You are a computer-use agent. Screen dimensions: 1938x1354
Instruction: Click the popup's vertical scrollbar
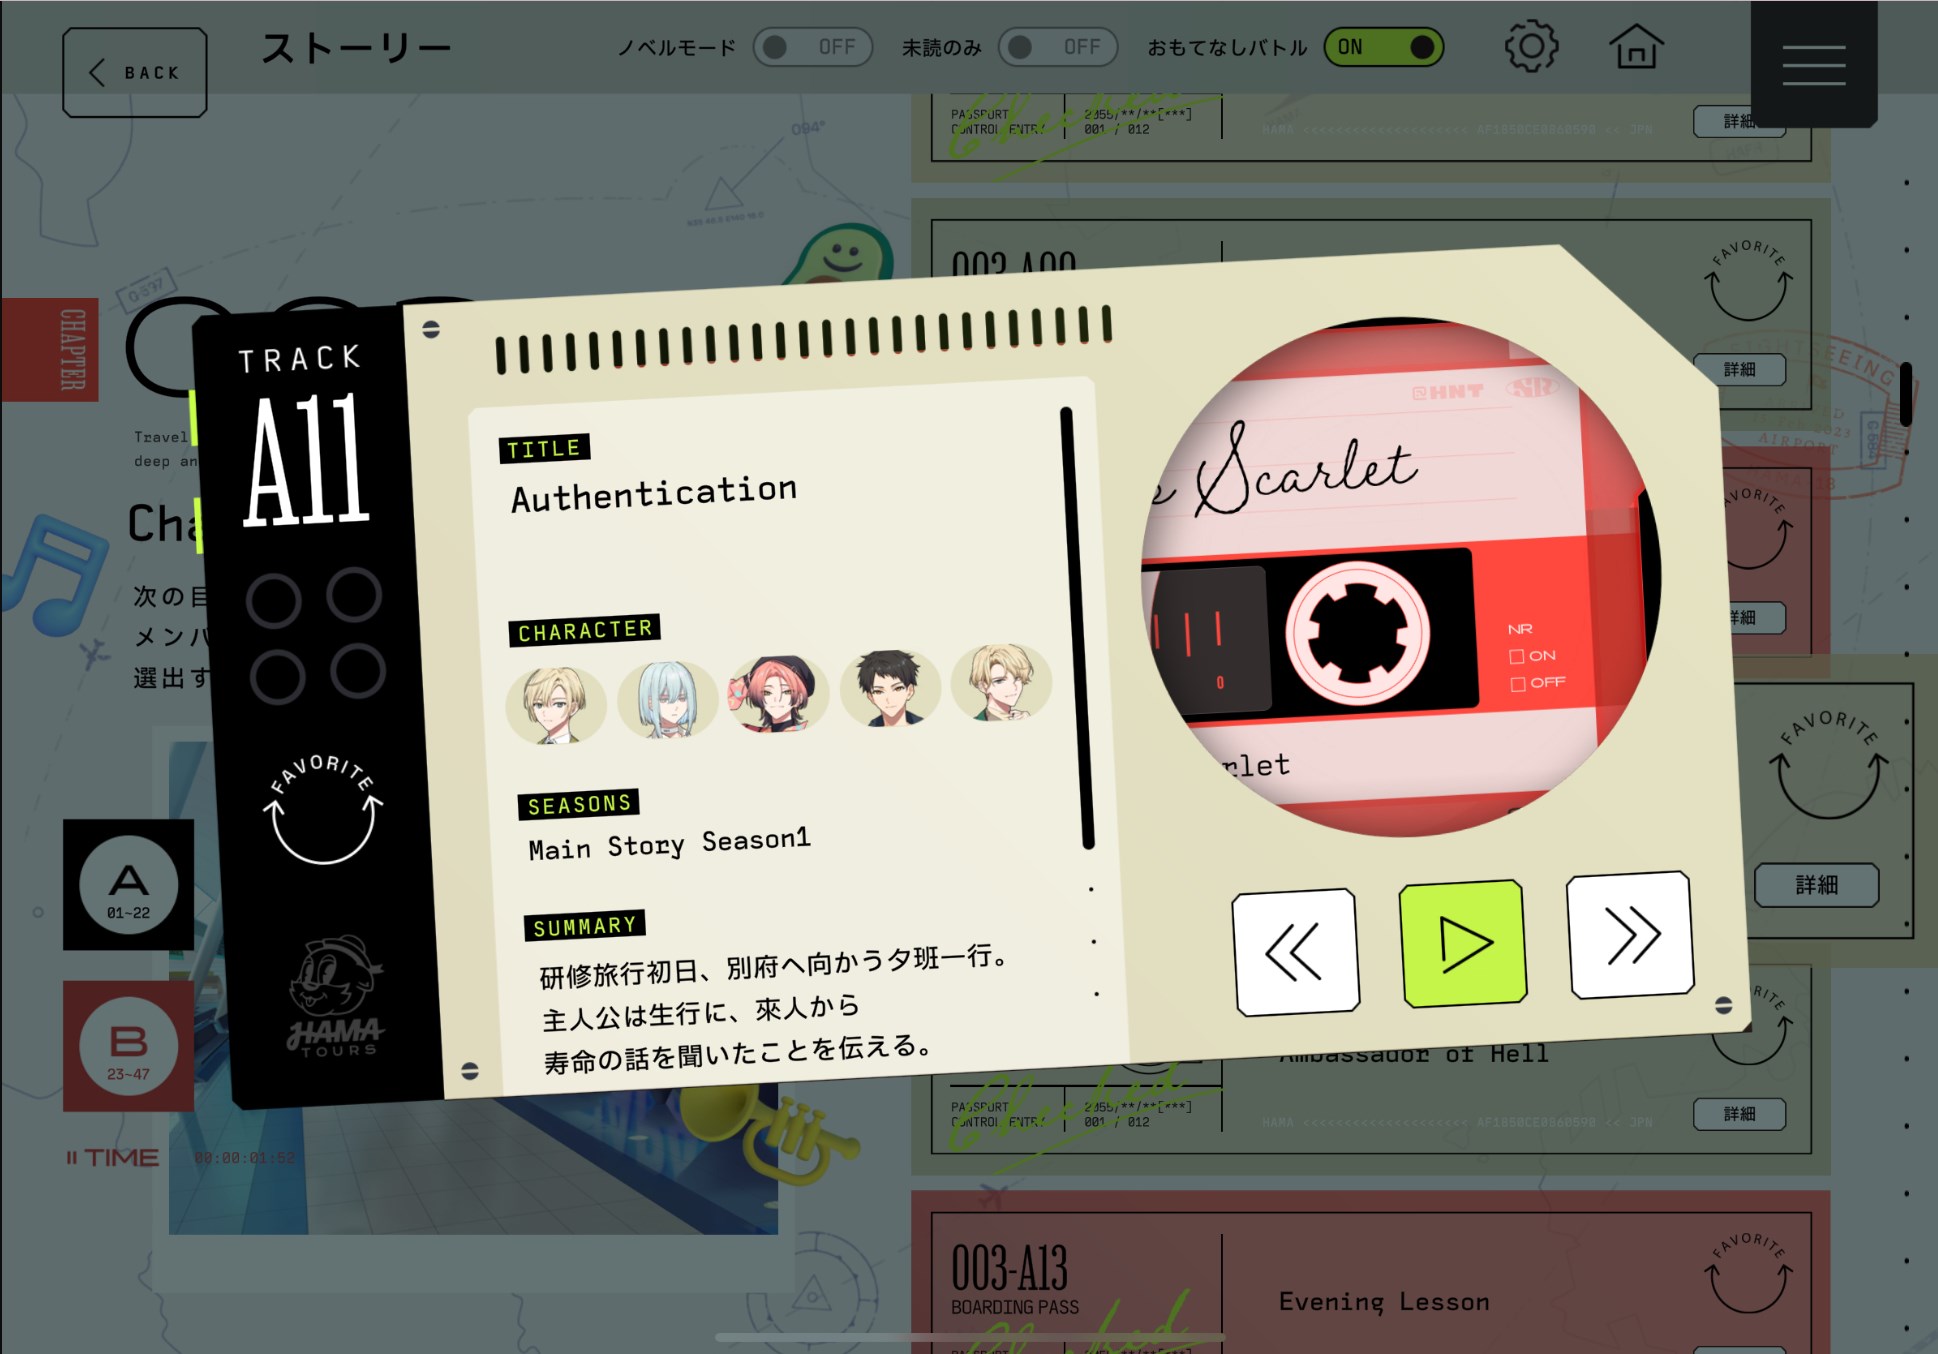tap(1077, 627)
